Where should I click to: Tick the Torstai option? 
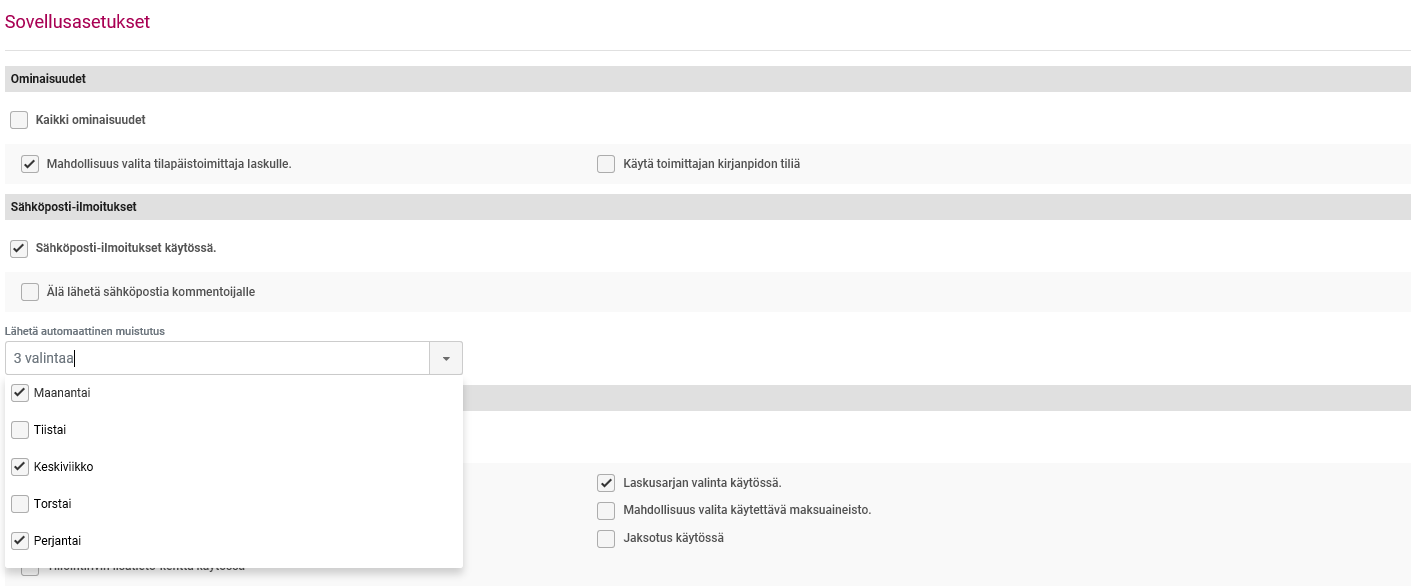[20, 504]
